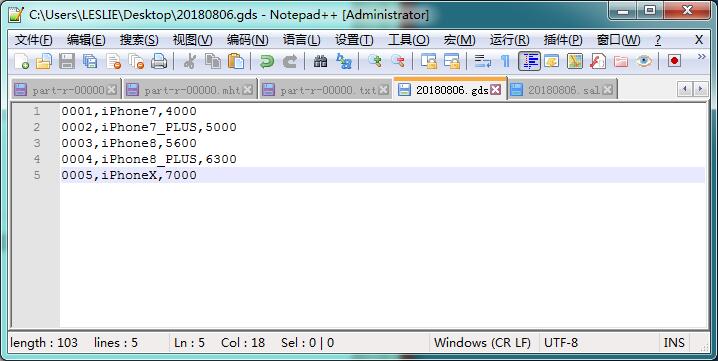Open the 编辑(E) menu

(86, 40)
